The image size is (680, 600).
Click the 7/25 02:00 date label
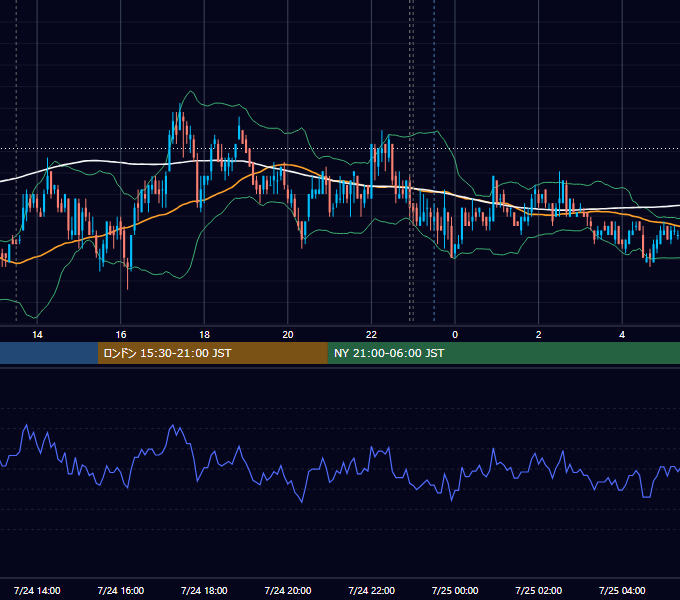coord(539,590)
